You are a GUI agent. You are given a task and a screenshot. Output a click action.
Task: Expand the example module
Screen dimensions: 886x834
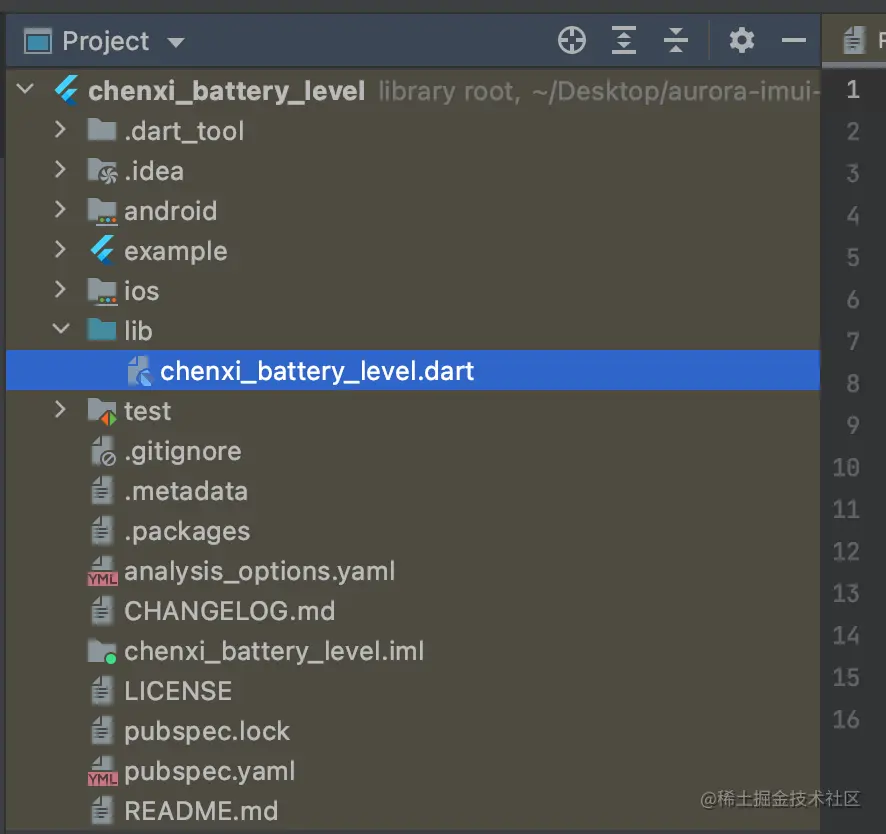pyautogui.click(x=60, y=250)
